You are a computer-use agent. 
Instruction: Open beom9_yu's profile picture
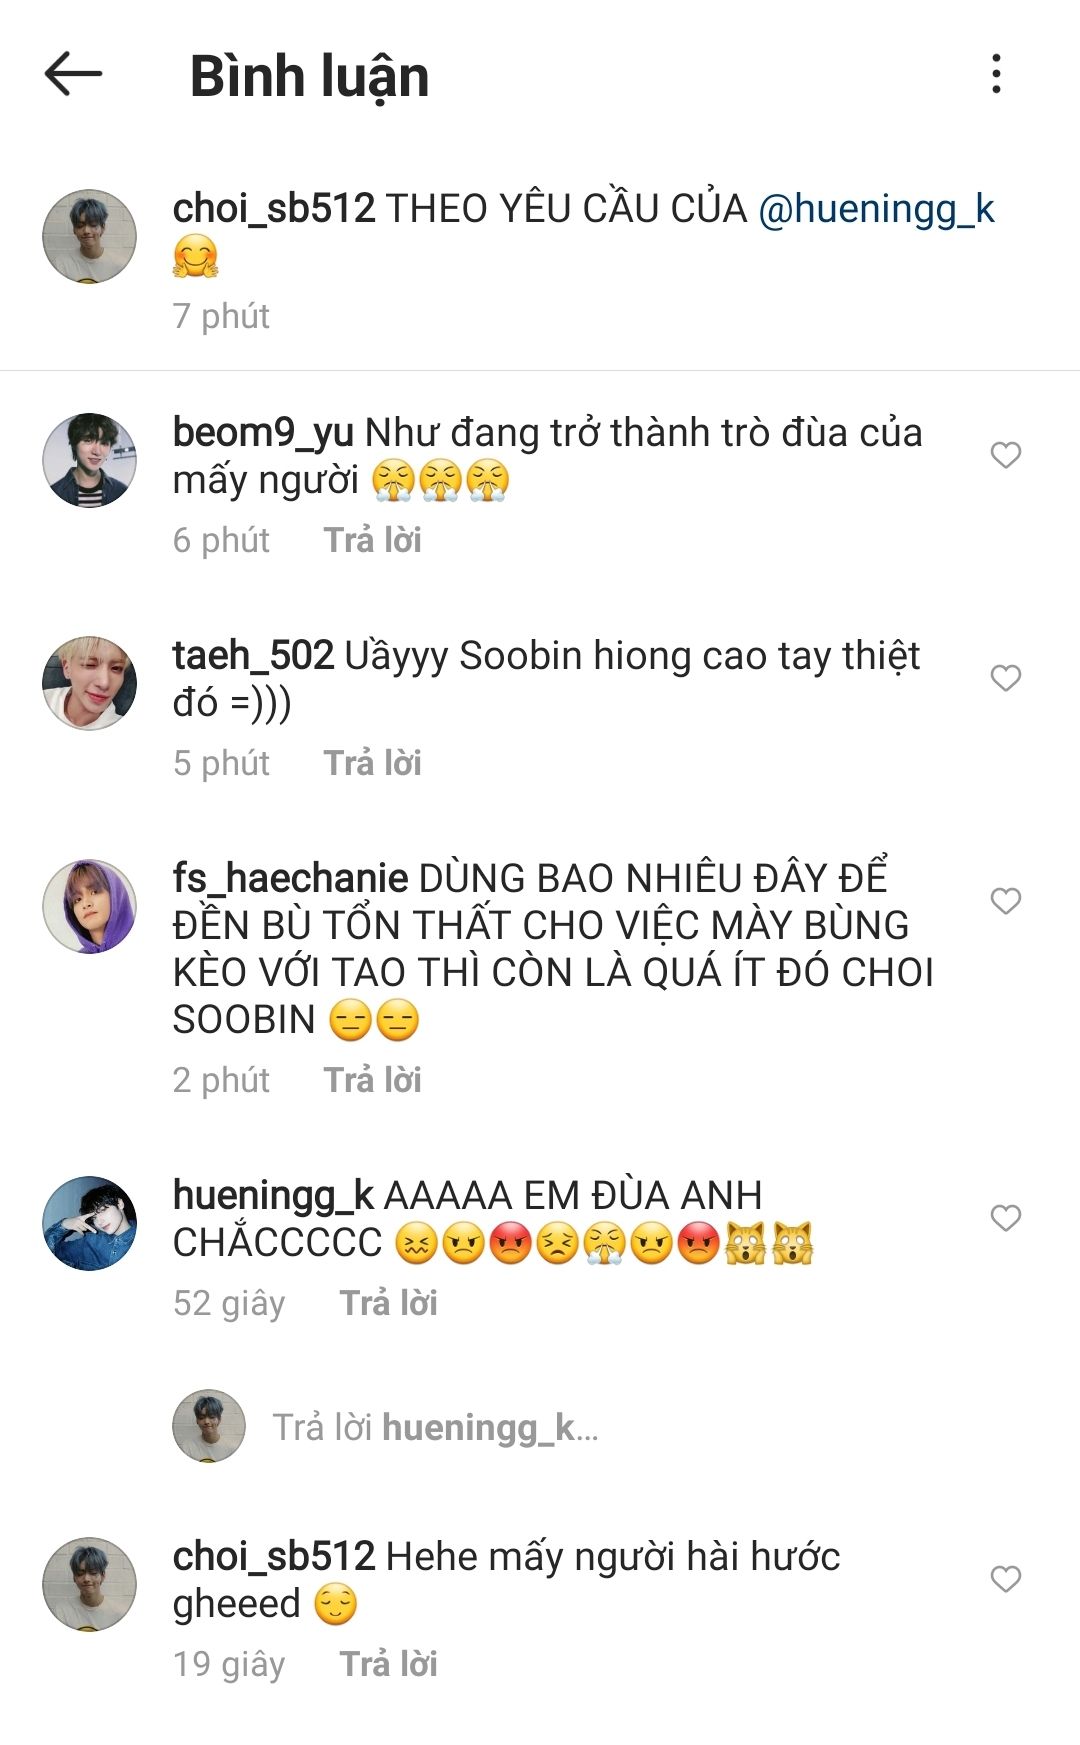pyautogui.click(x=89, y=460)
